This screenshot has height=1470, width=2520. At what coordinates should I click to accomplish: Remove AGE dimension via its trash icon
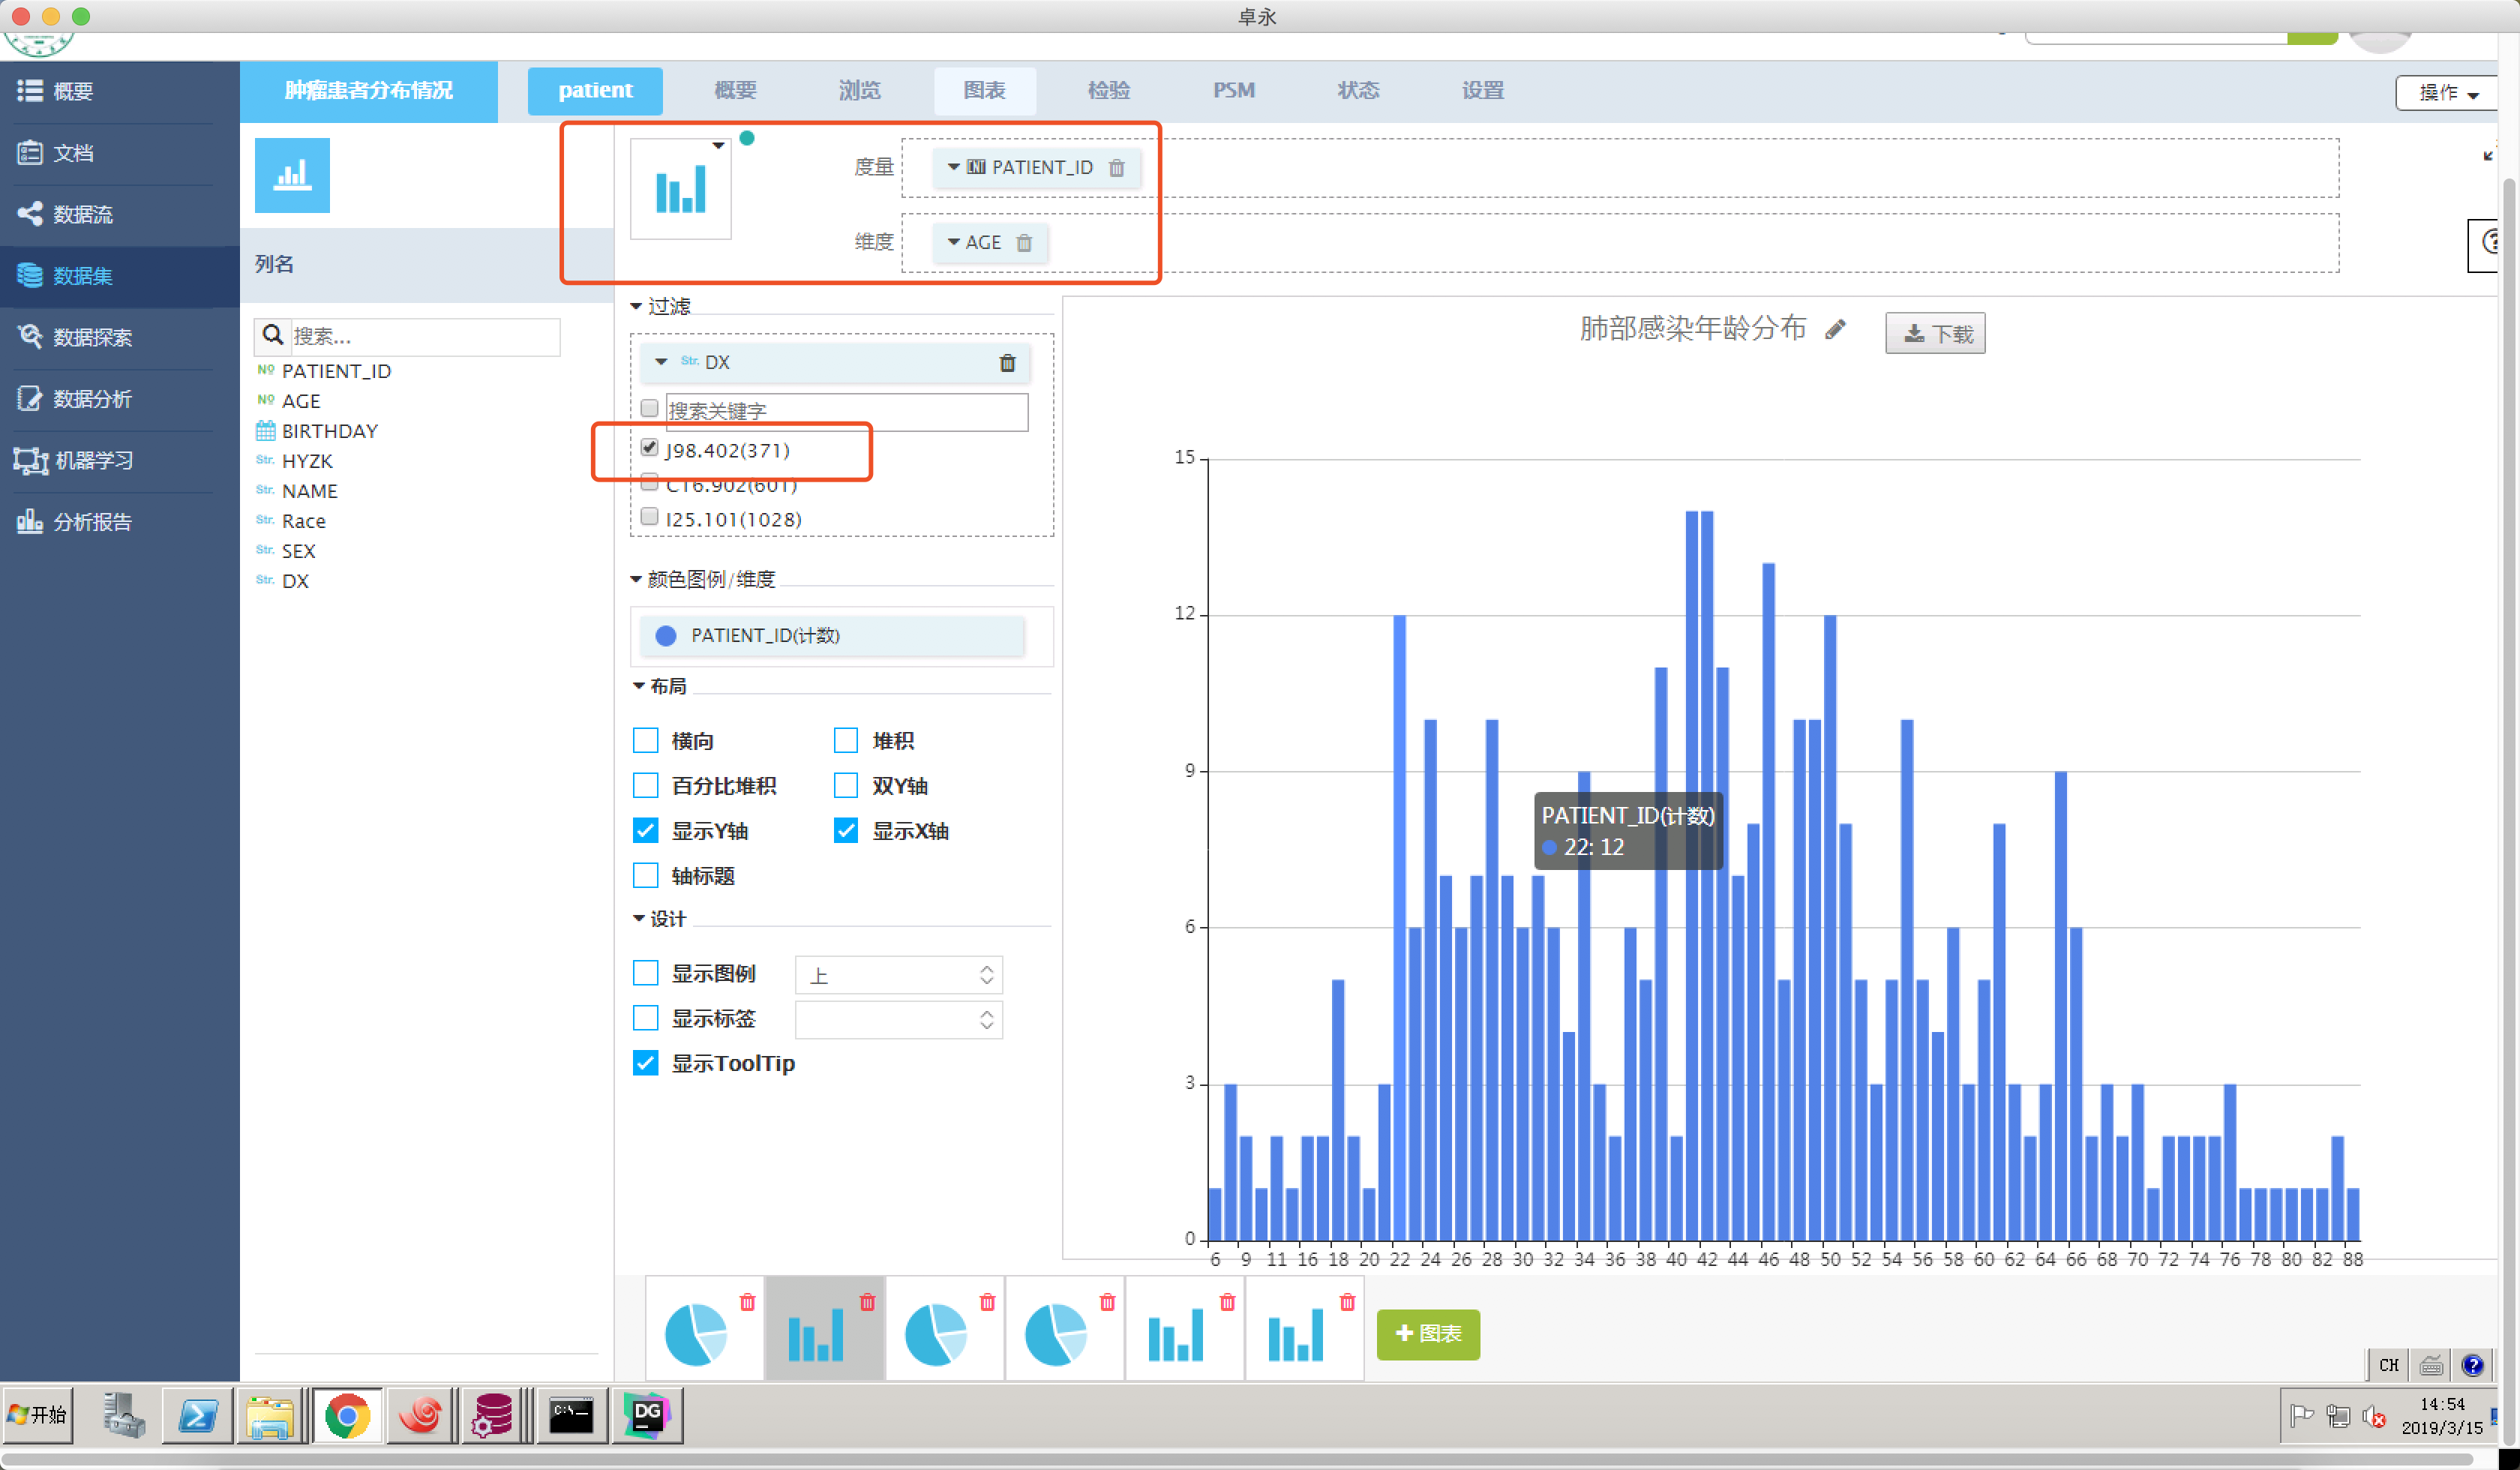1024,243
